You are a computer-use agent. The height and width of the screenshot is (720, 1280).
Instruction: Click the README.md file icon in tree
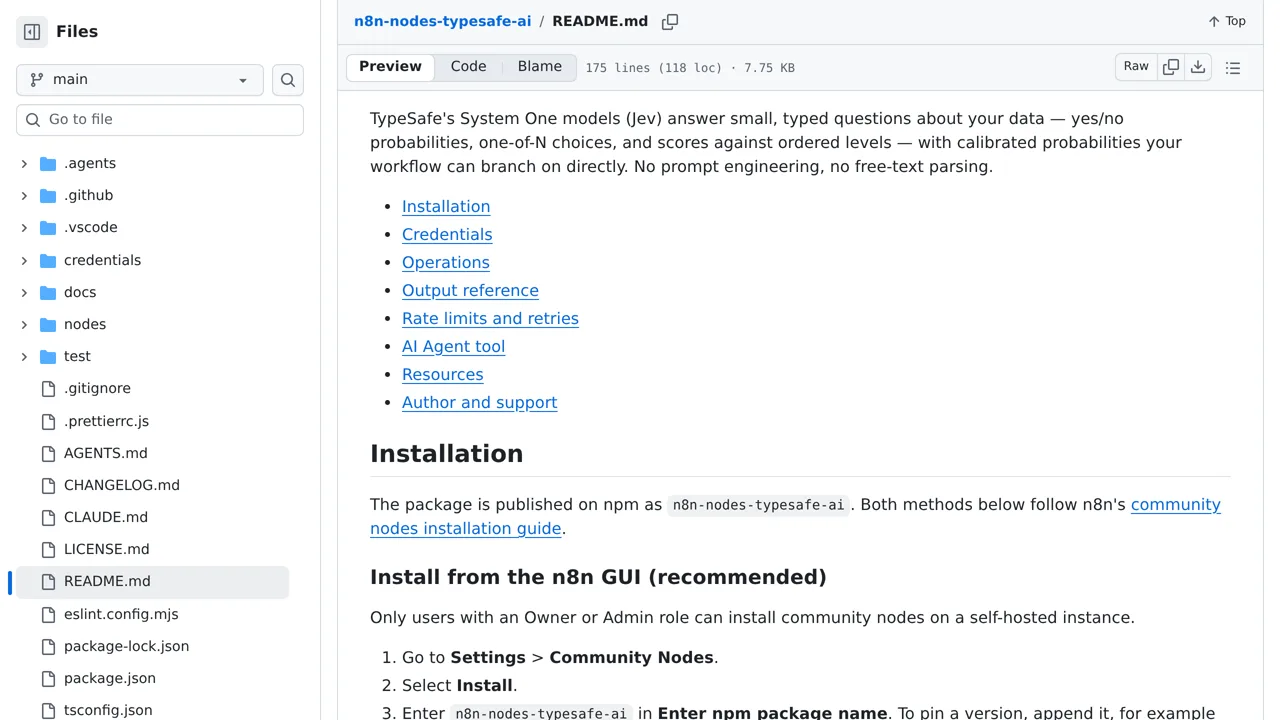(x=48, y=581)
